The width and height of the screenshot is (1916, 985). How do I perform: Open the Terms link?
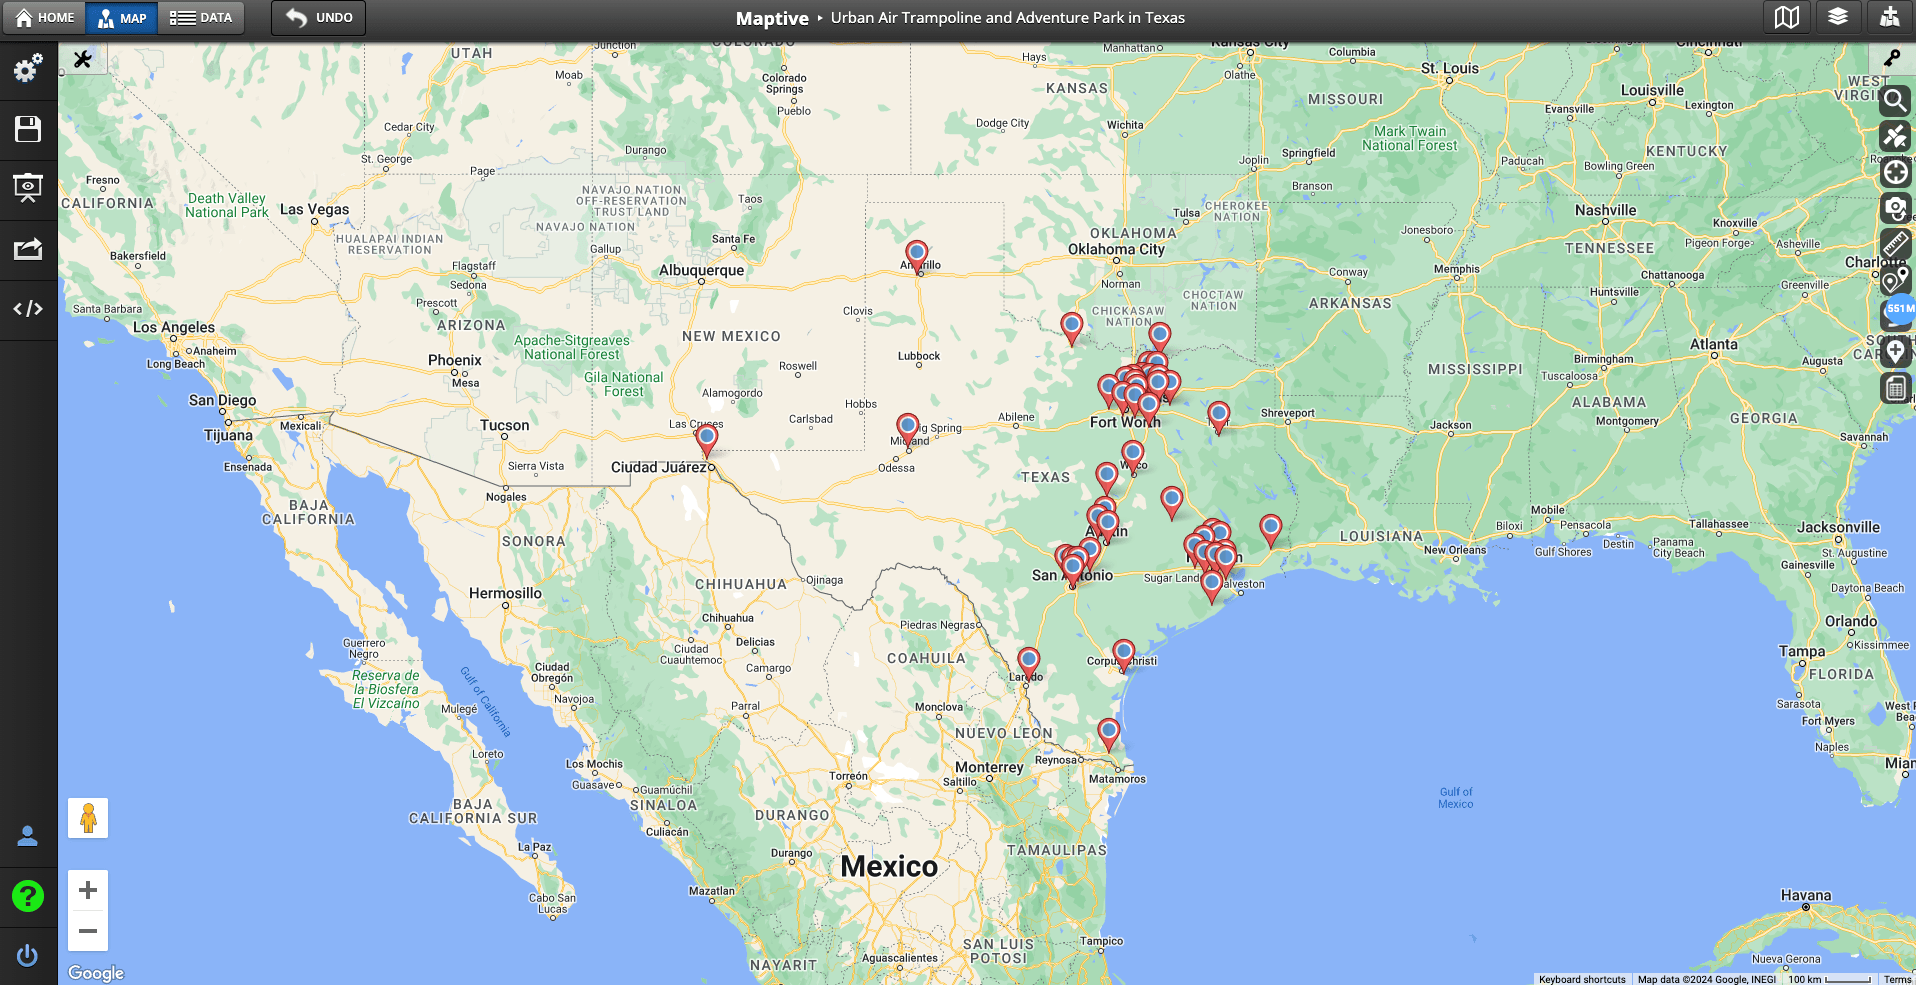[1897, 979]
